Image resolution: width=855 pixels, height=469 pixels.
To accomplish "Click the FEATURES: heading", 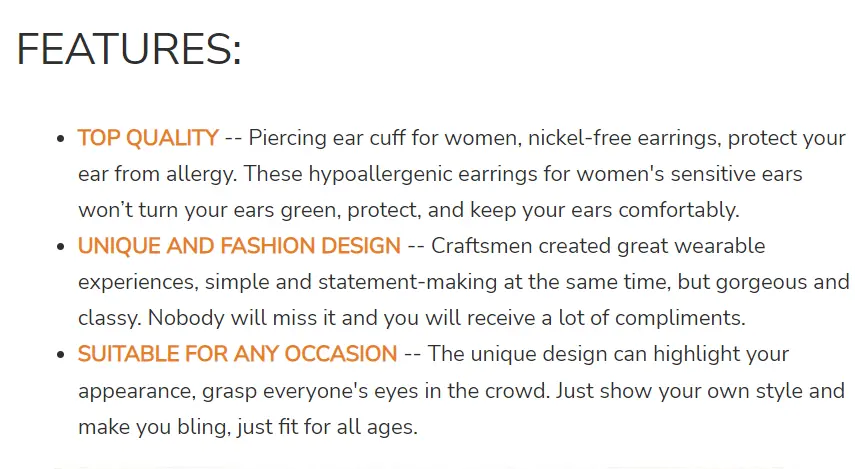I will pyautogui.click(x=129, y=50).
